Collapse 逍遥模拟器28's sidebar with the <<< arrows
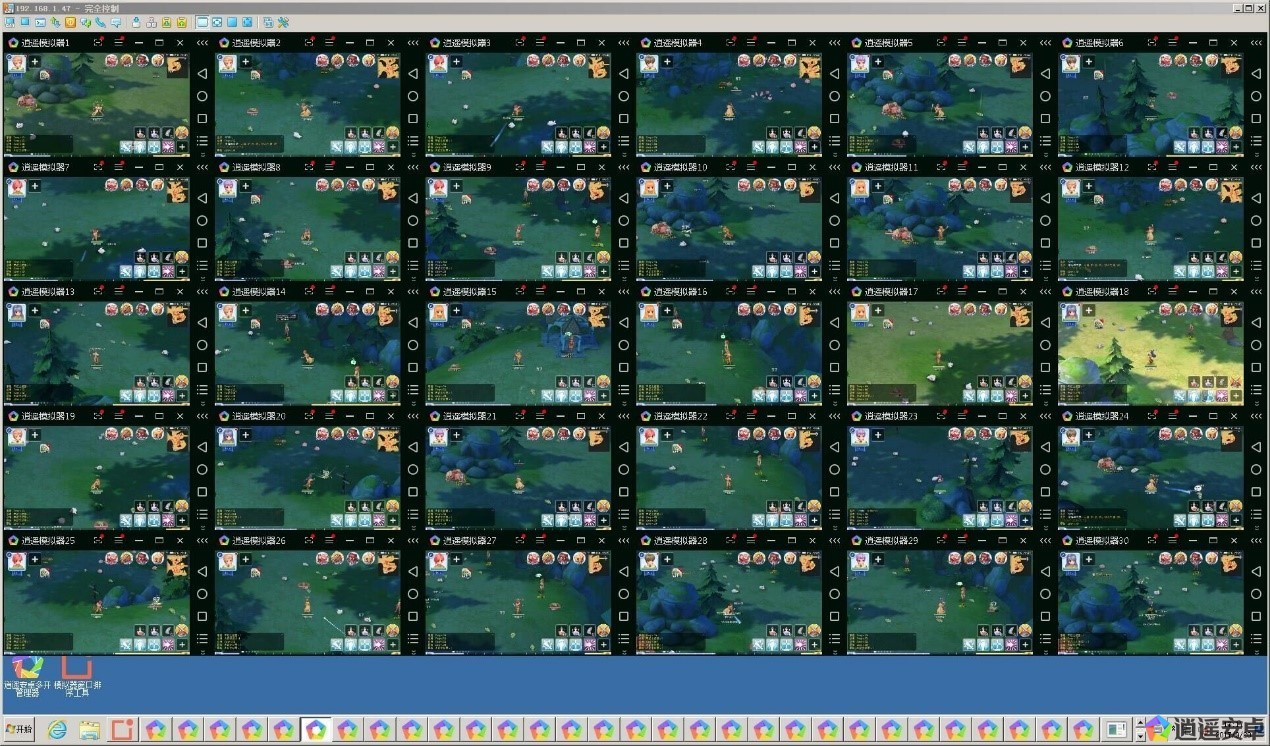 (835, 540)
